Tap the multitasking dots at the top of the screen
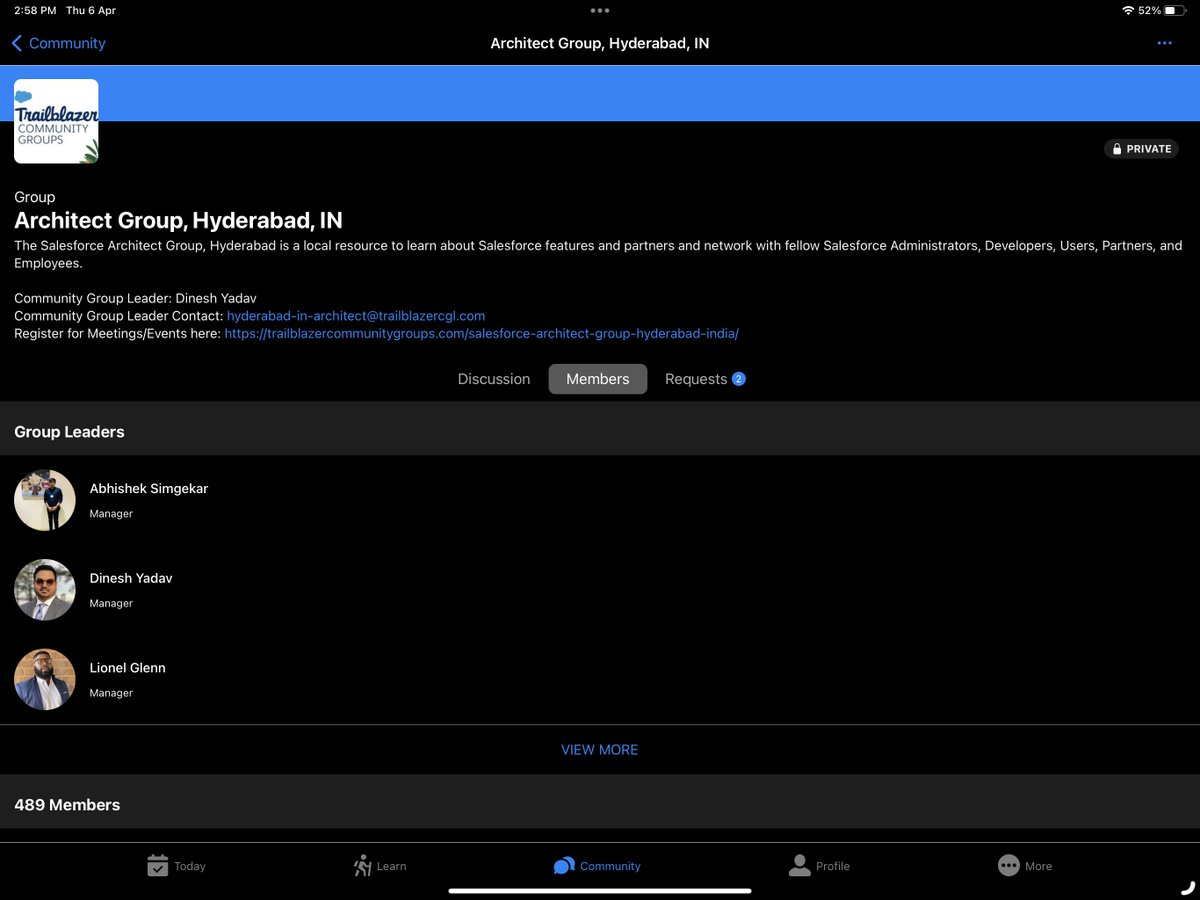The height and width of the screenshot is (900, 1200). 600,10
